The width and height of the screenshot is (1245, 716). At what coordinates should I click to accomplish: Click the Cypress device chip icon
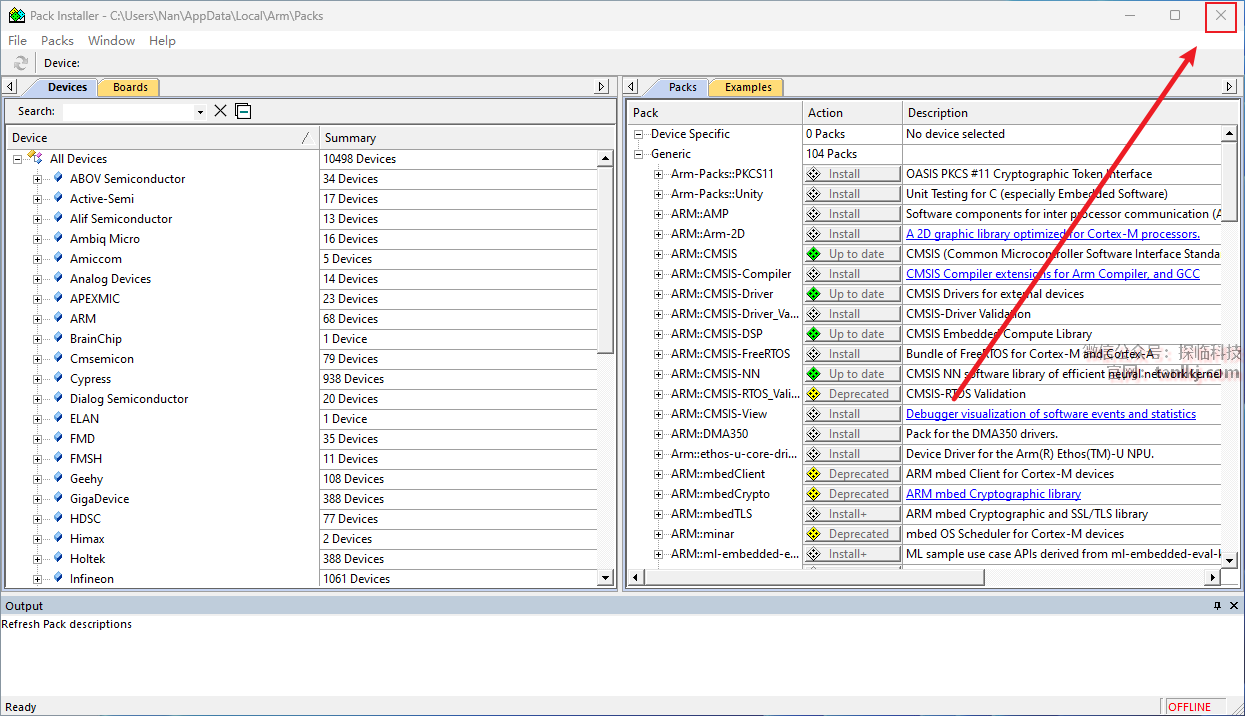point(59,379)
